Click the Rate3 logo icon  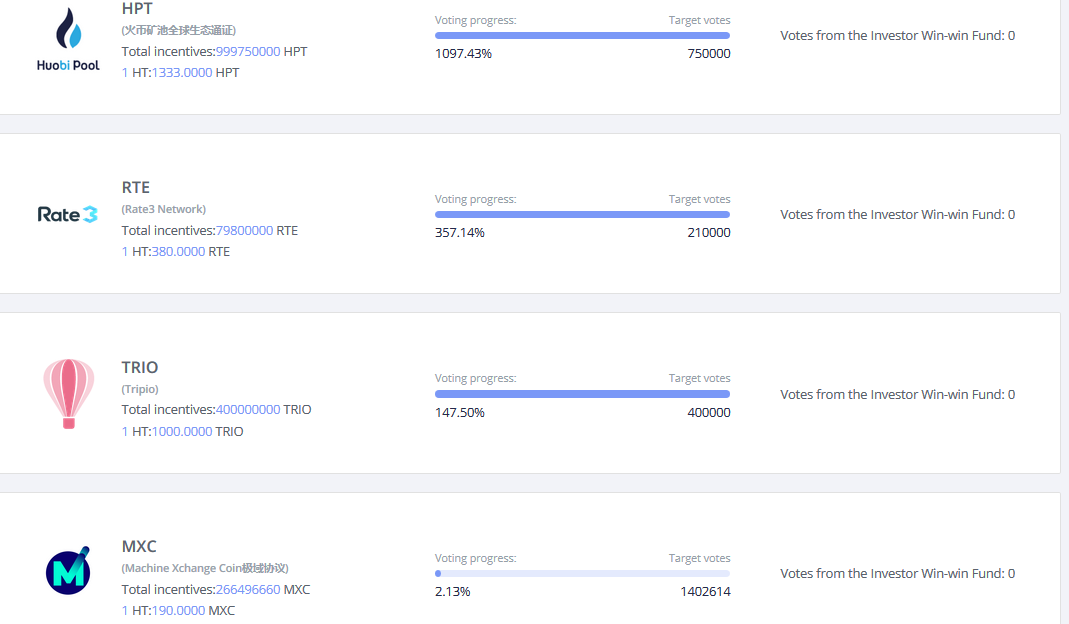pos(67,215)
